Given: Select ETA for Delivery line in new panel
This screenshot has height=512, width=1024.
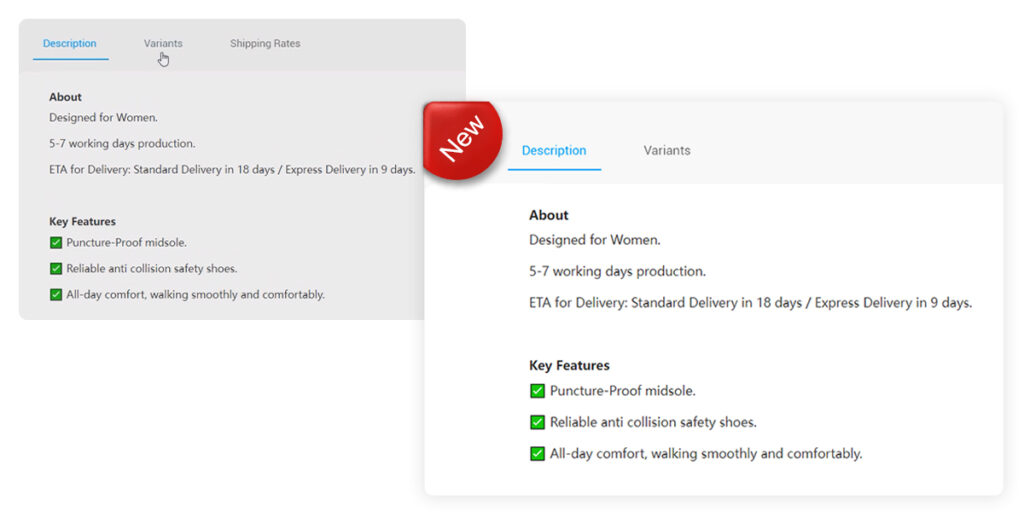Looking at the screenshot, I should (x=750, y=303).
